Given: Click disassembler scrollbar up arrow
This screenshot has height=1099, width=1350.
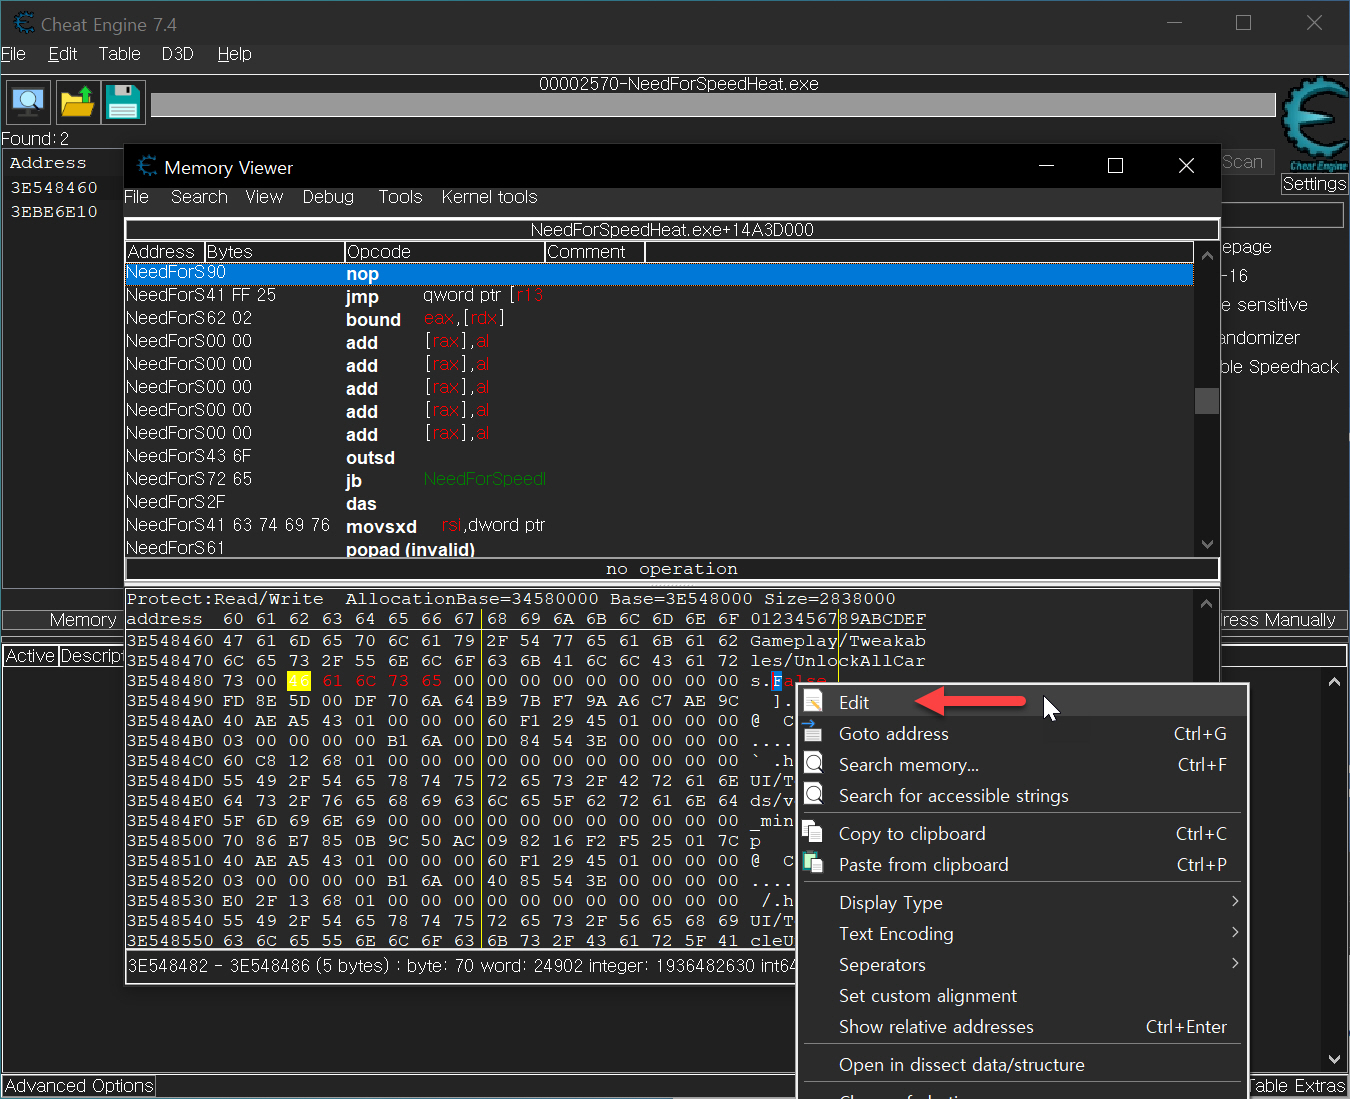Looking at the screenshot, I should [x=1207, y=255].
